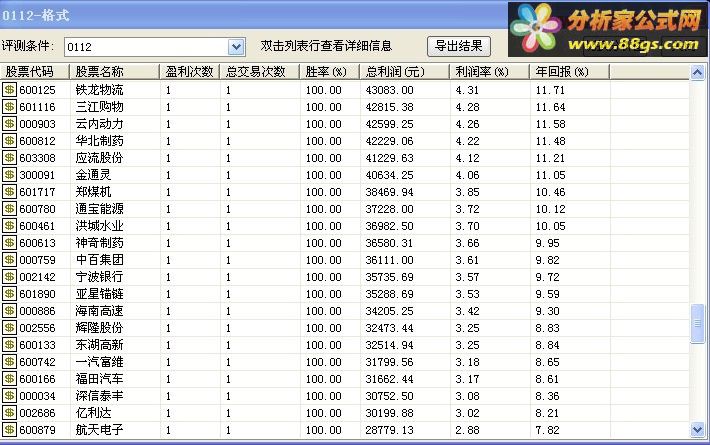Viewport: 710px width, 445px height.
Task: Select stock name 云内动力
Action: 99,124
